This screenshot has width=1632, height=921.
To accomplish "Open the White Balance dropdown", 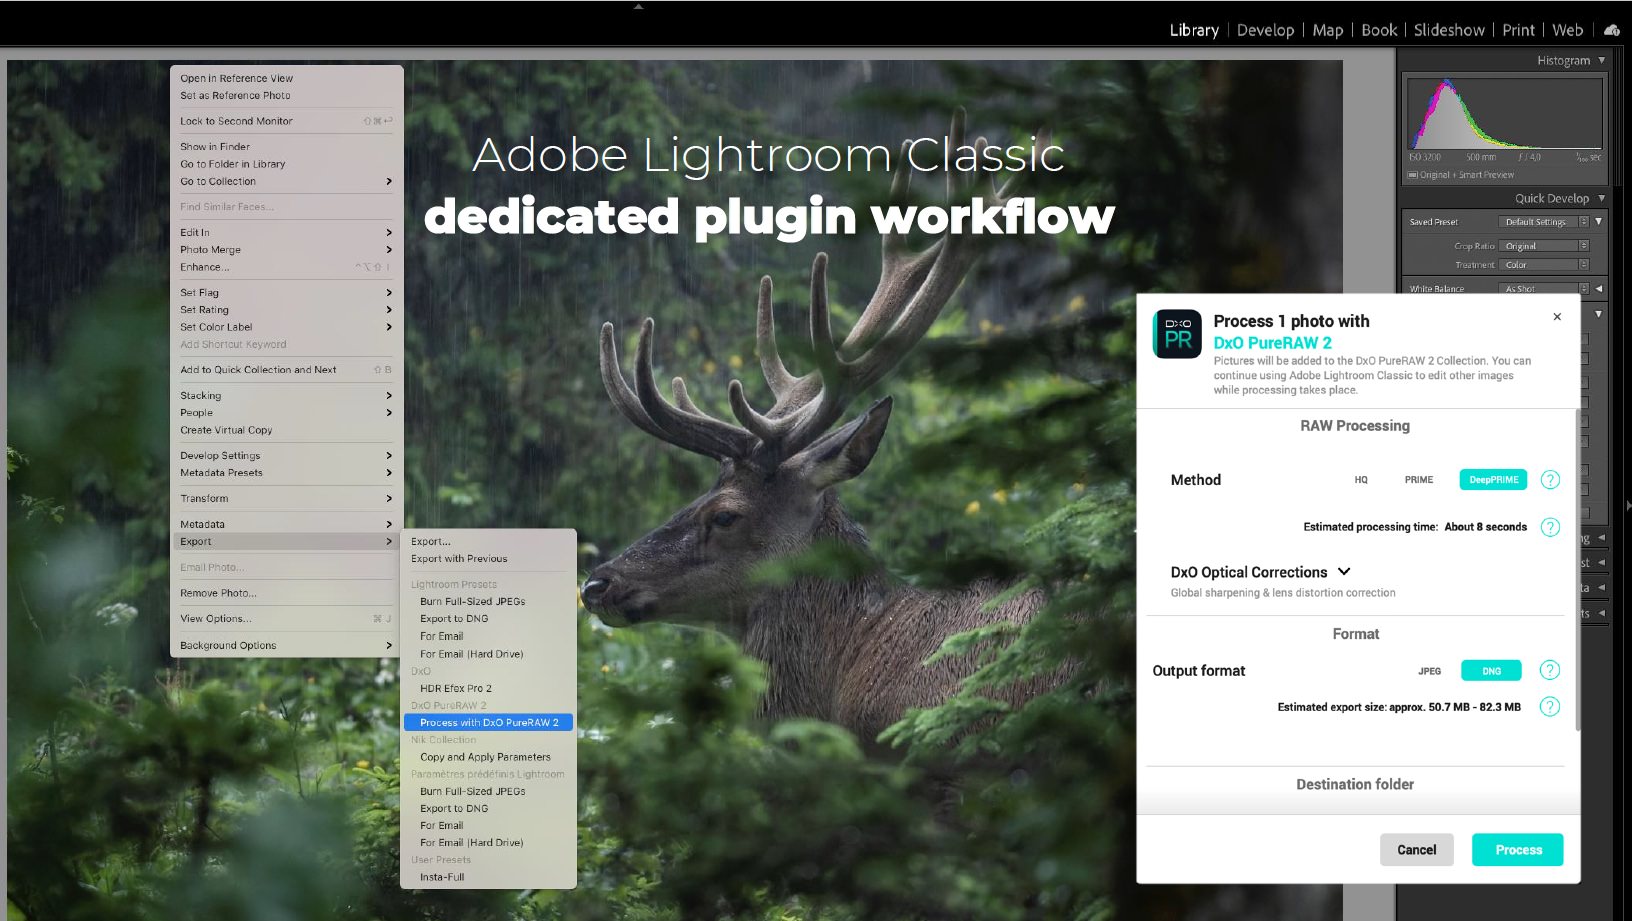I will click(1545, 289).
